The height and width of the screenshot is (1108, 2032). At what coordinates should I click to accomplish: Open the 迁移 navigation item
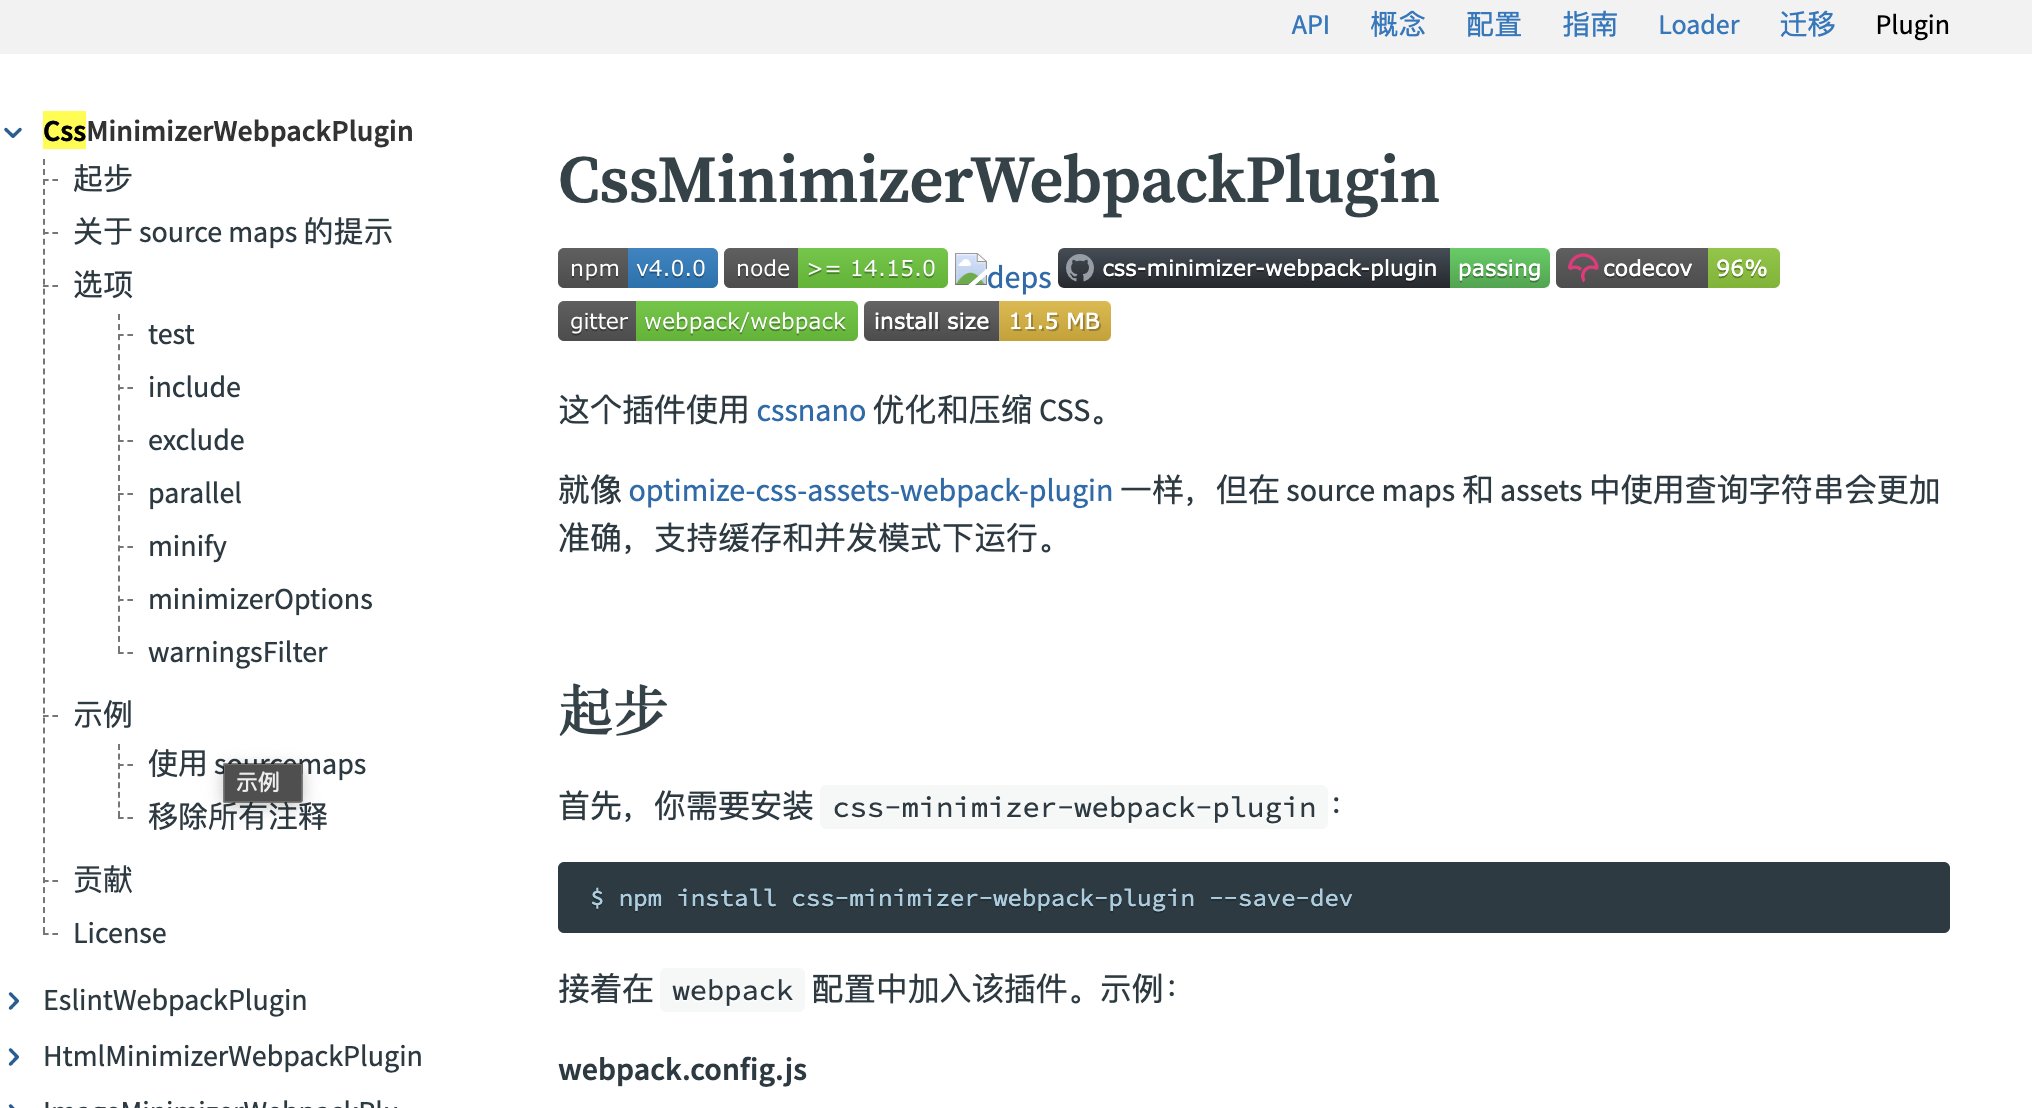coord(1806,25)
